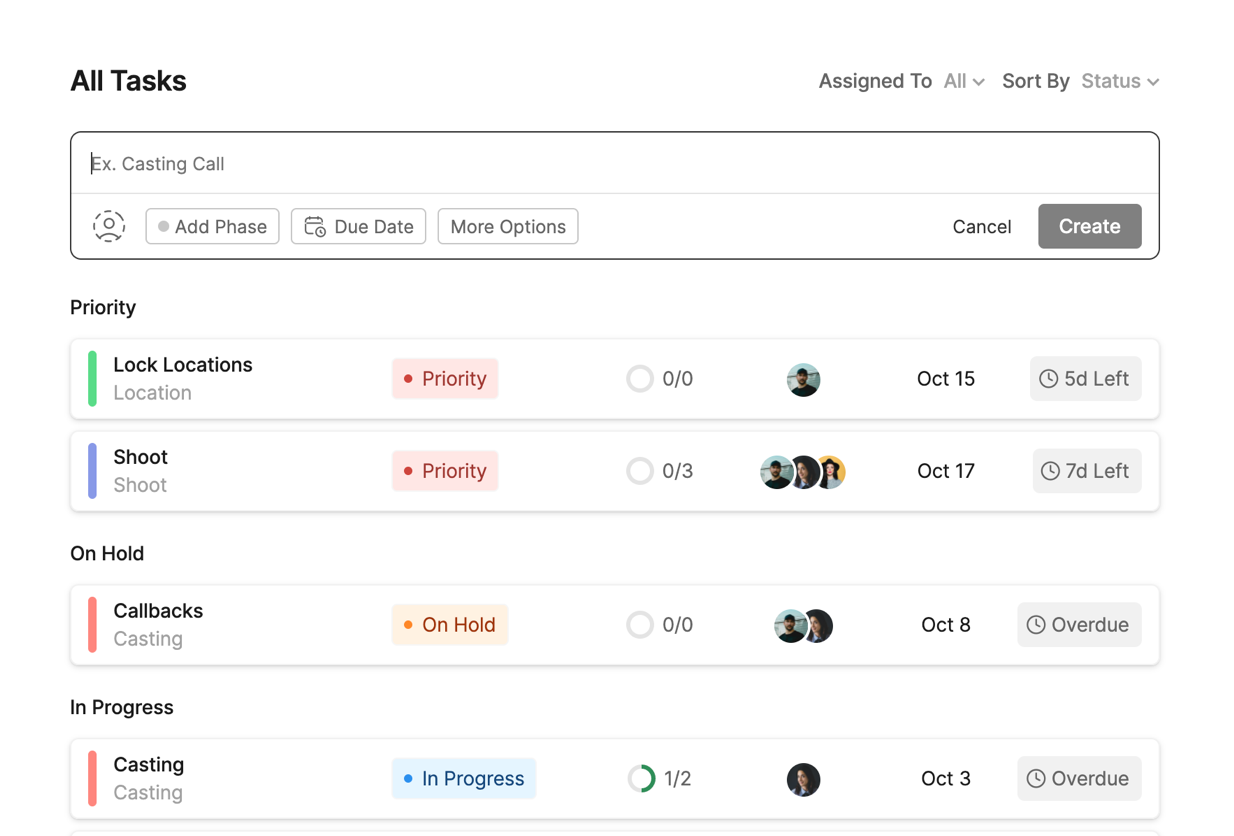Click the Overdue clock badge on Callbacks
This screenshot has height=836, width=1234.
pos(1078,625)
